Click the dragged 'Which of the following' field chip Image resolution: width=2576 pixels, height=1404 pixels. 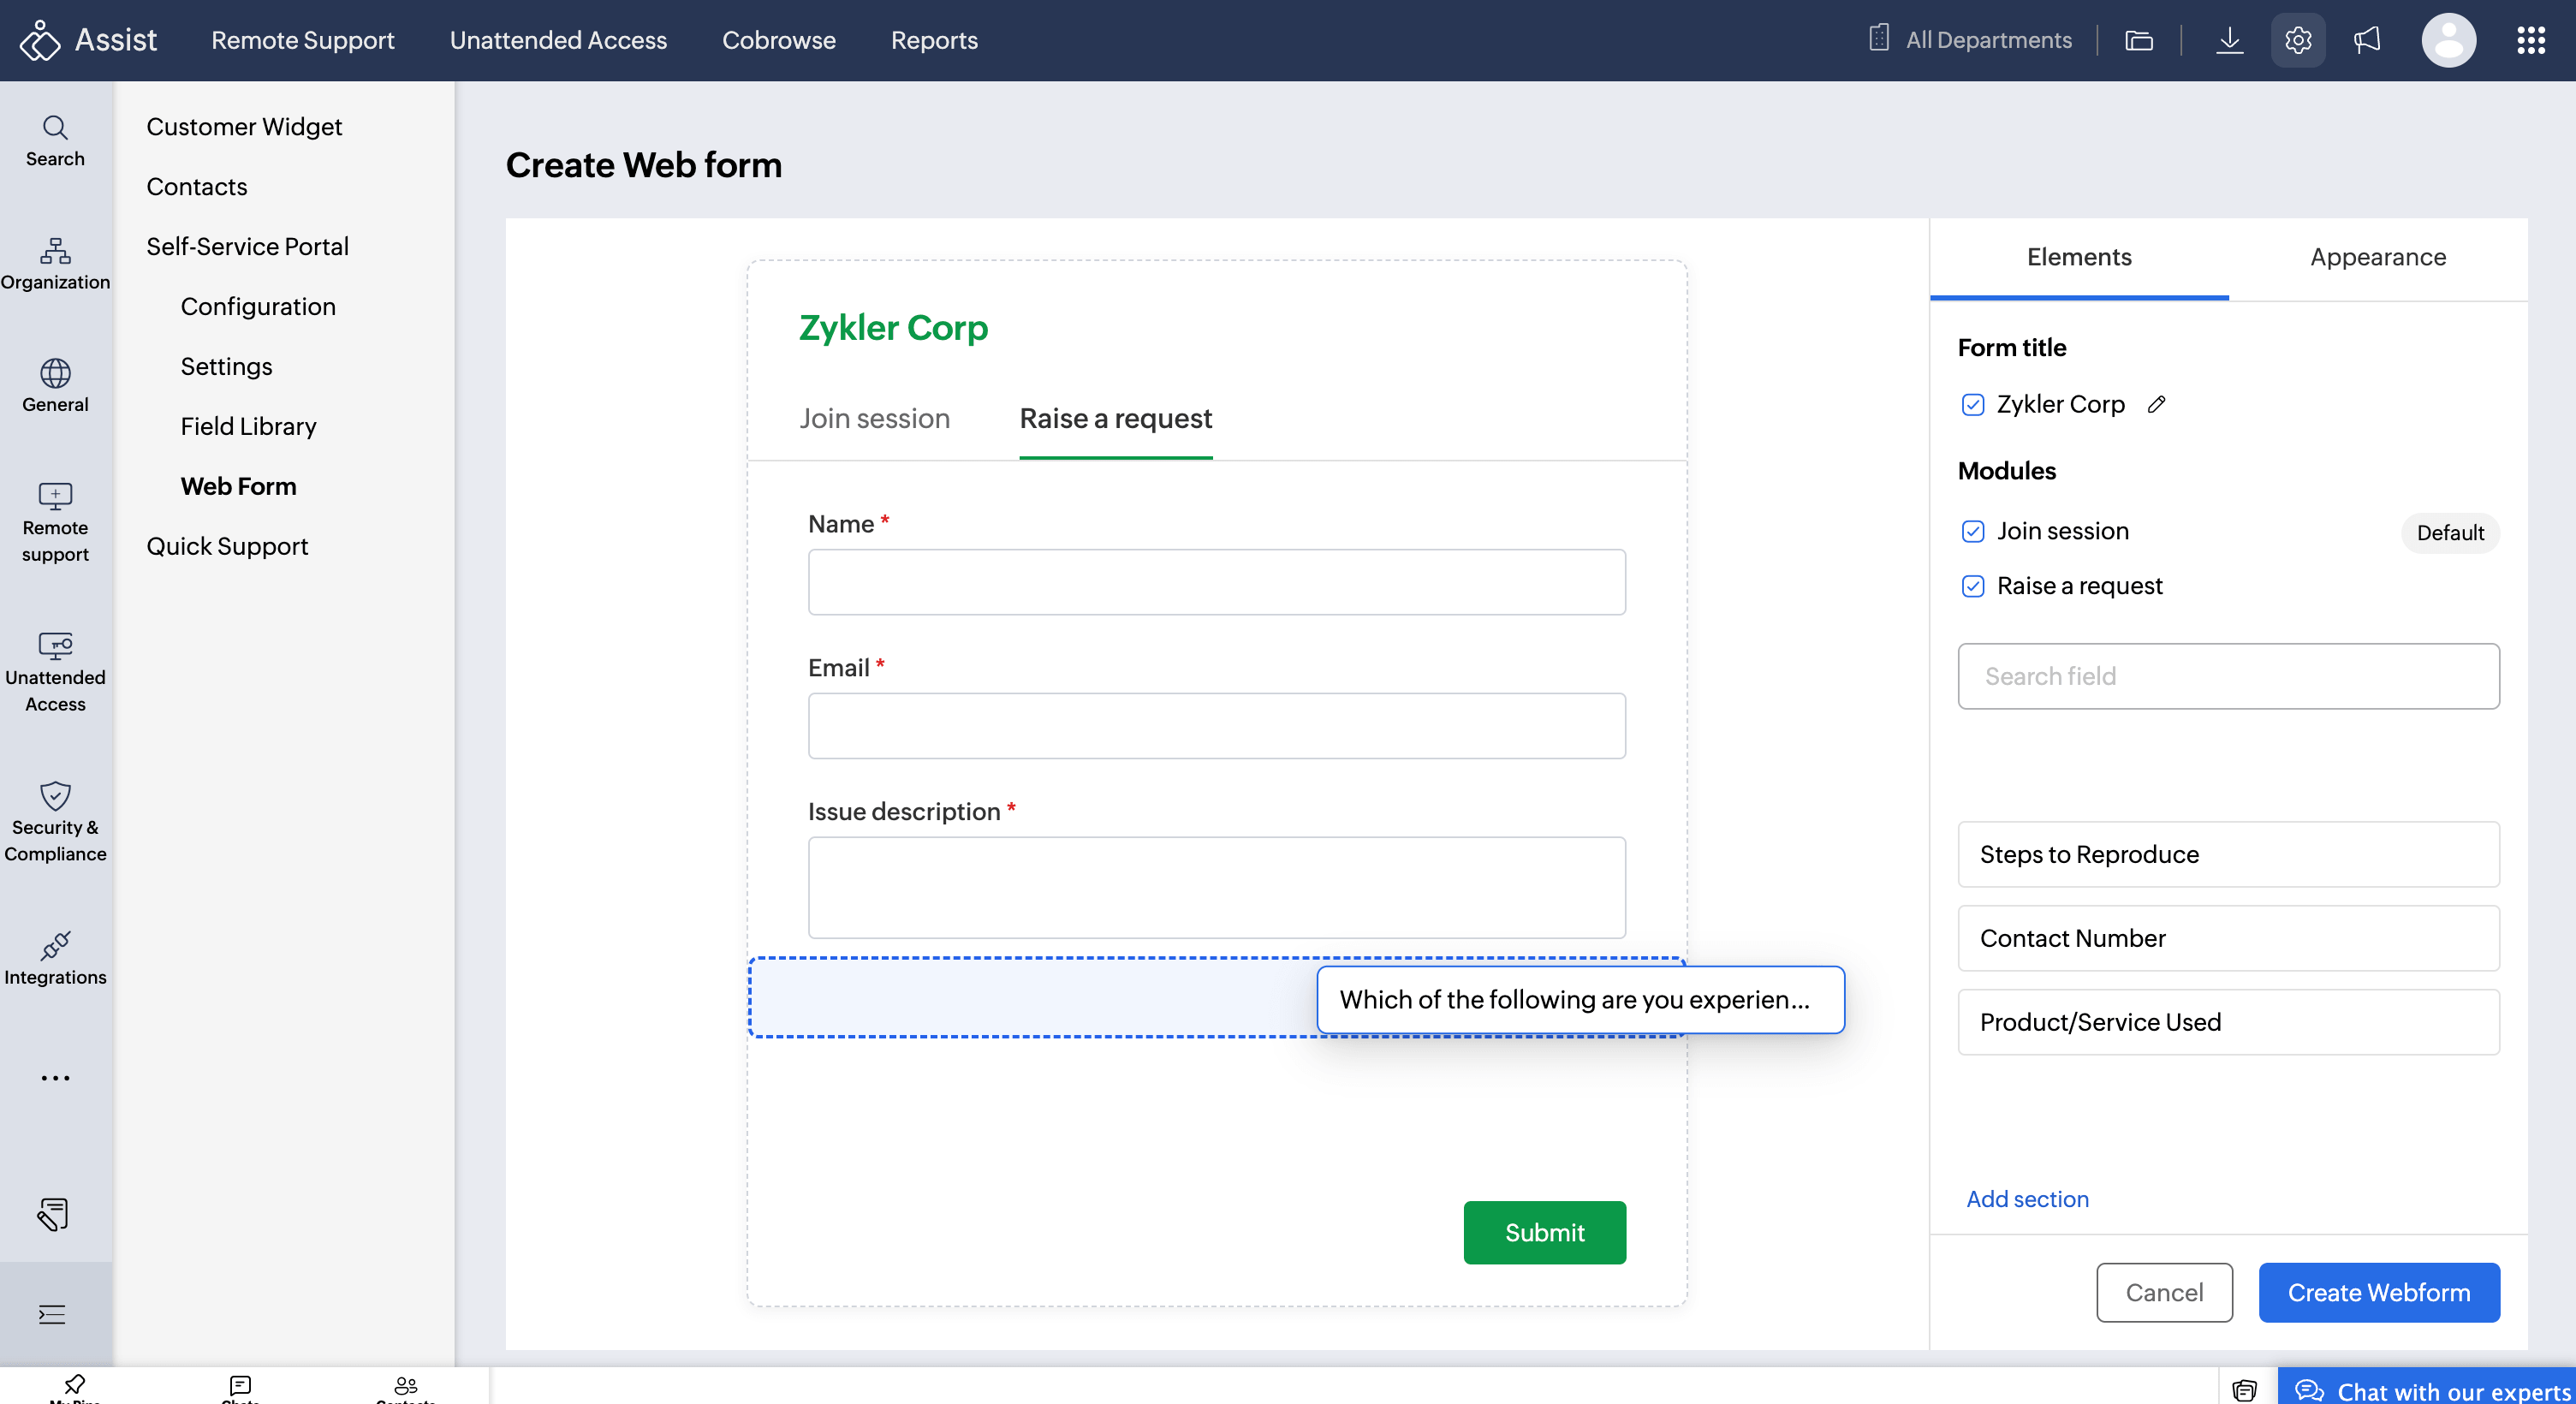click(1580, 1000)
